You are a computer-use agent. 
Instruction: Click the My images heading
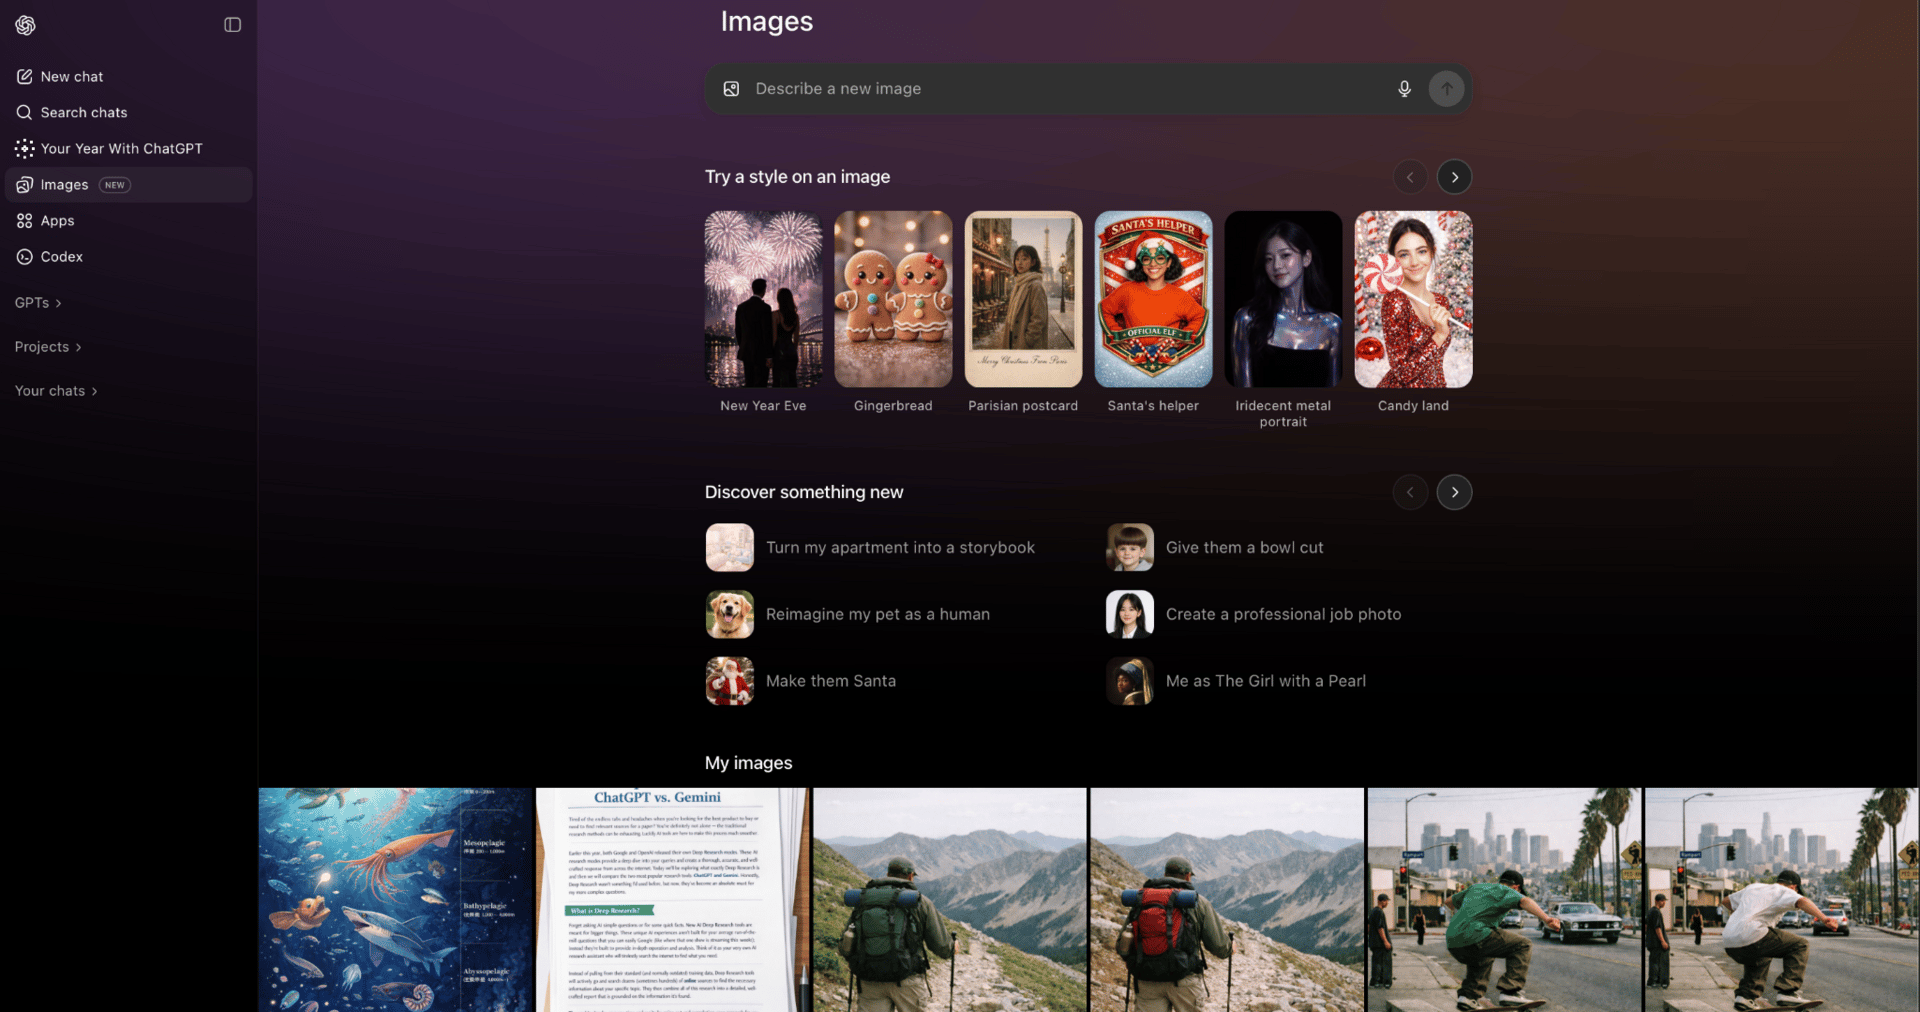749,763
